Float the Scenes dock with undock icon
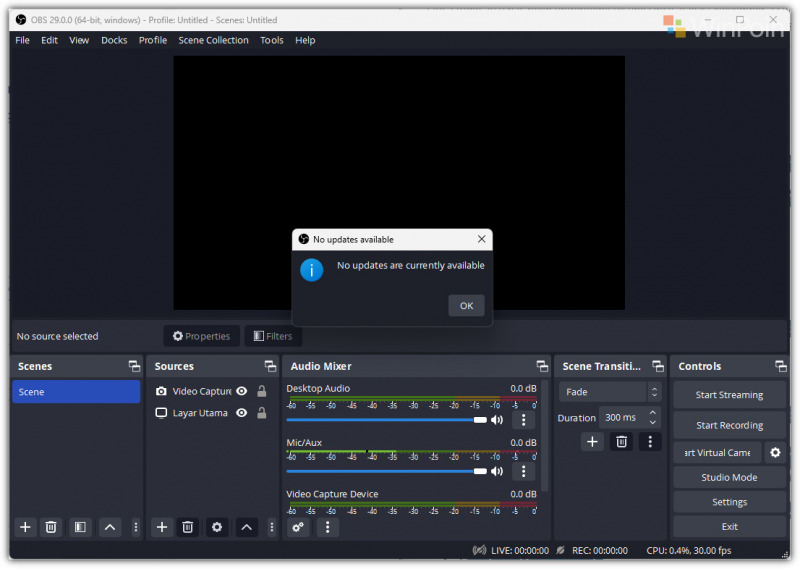800x569 pixels. pos(134,366)
